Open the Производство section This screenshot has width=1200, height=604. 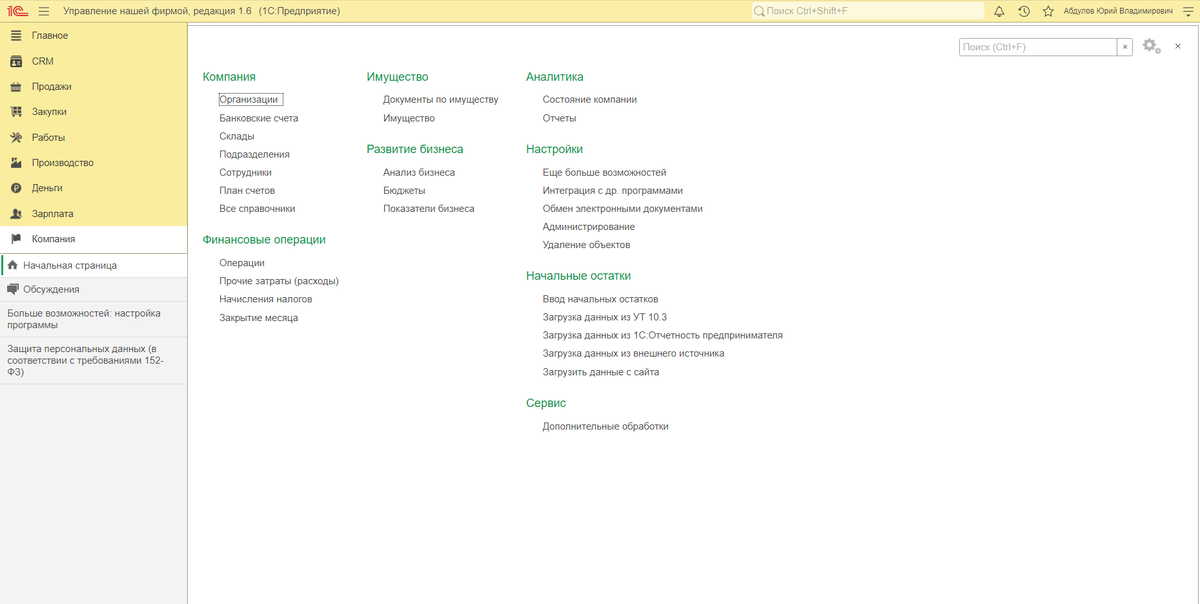[x=93, y=163]
